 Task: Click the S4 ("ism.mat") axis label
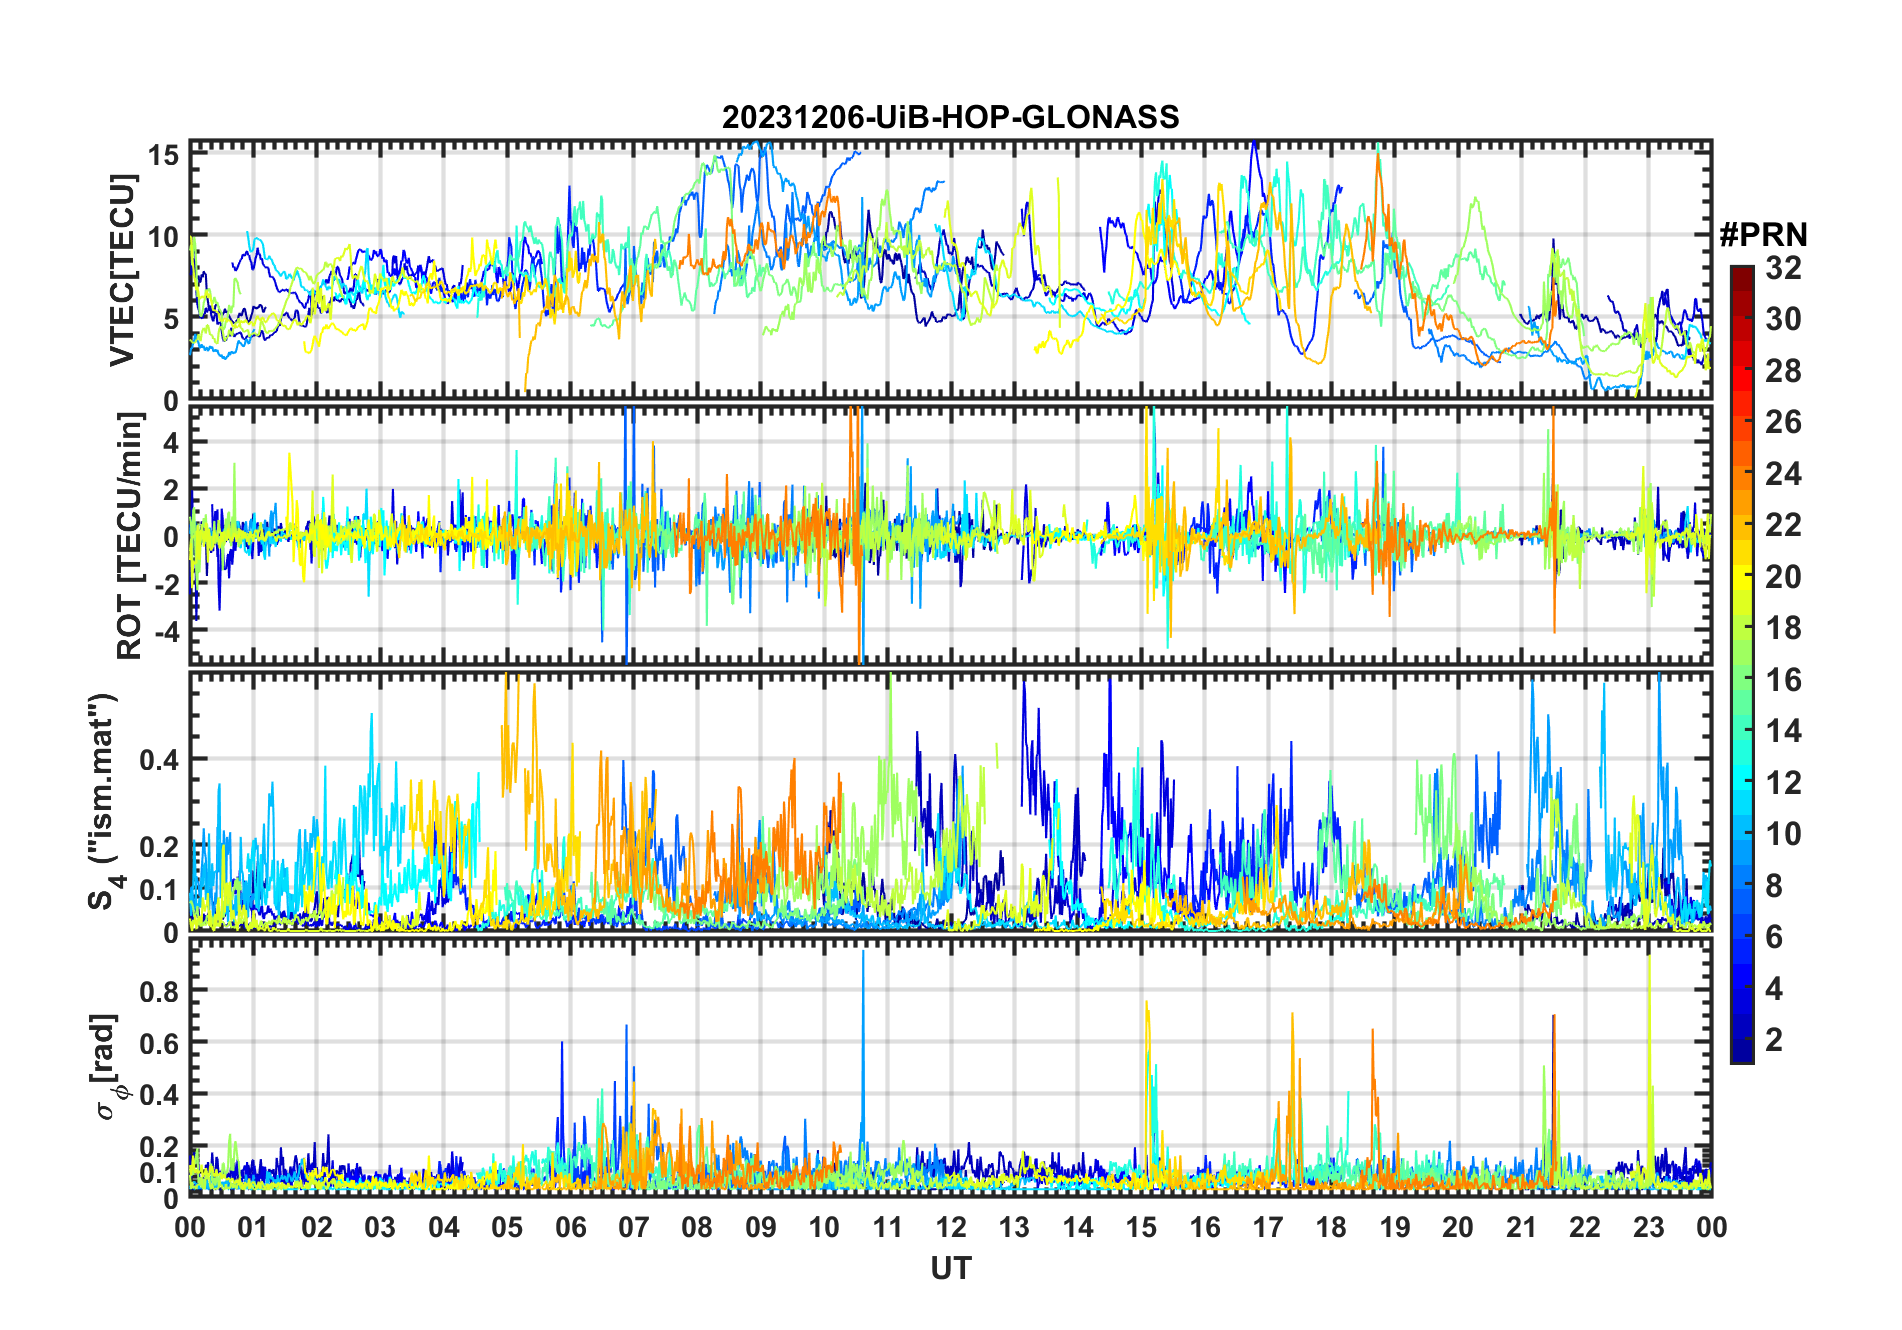click(x=105, y=802)
